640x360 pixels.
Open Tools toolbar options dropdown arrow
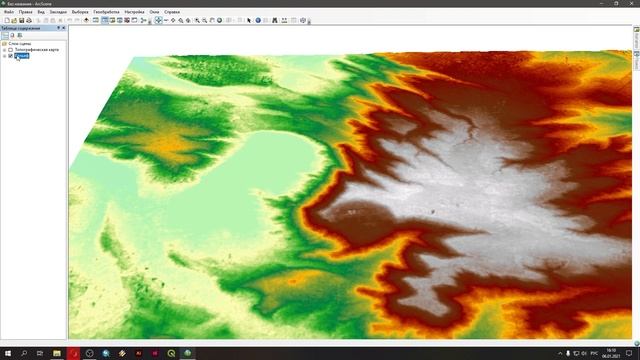point(309,21)
